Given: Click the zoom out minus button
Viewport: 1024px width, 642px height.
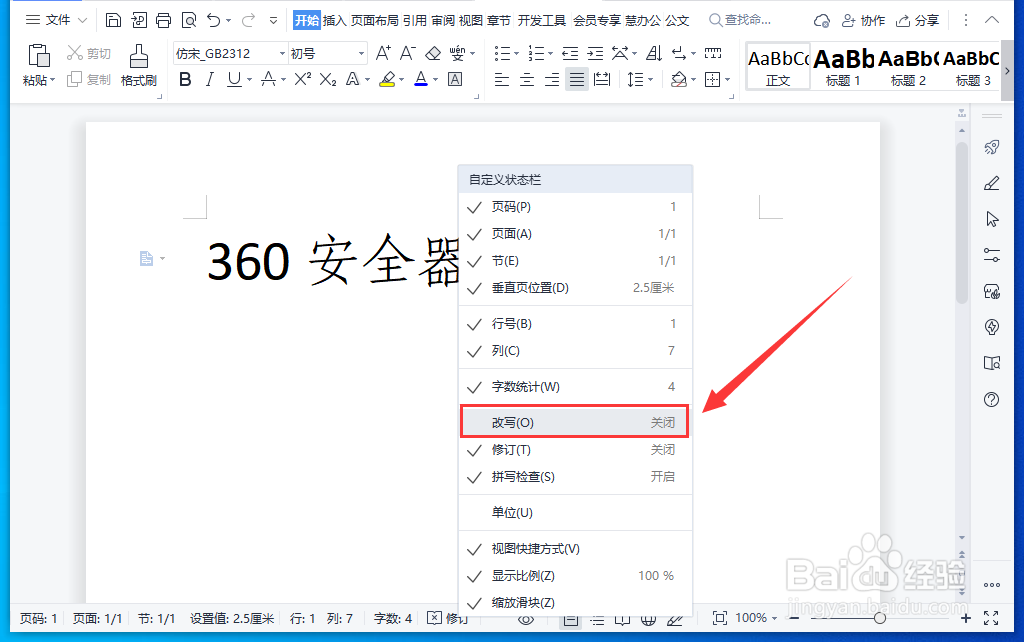Looking at the screenshot, I should point(794,618).
